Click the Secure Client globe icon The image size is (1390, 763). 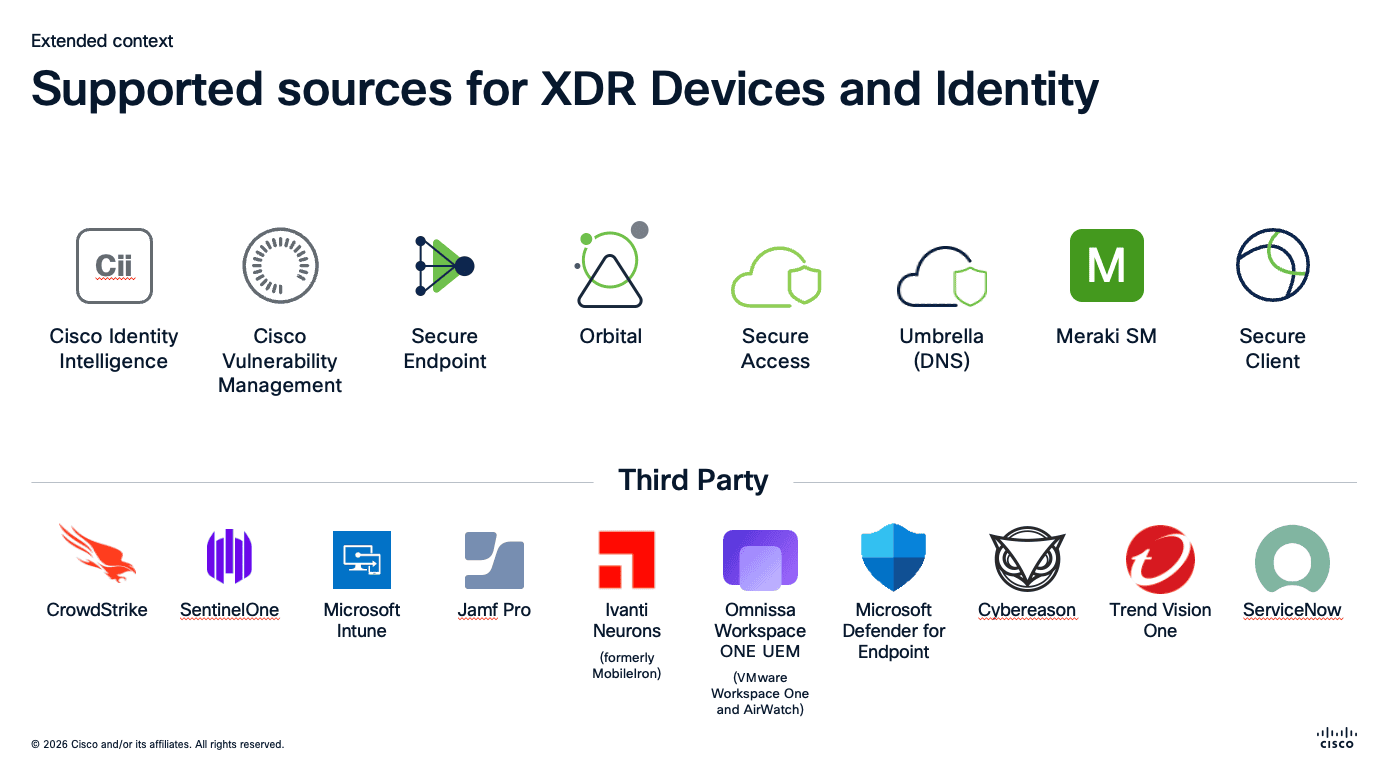(1272, 264)
